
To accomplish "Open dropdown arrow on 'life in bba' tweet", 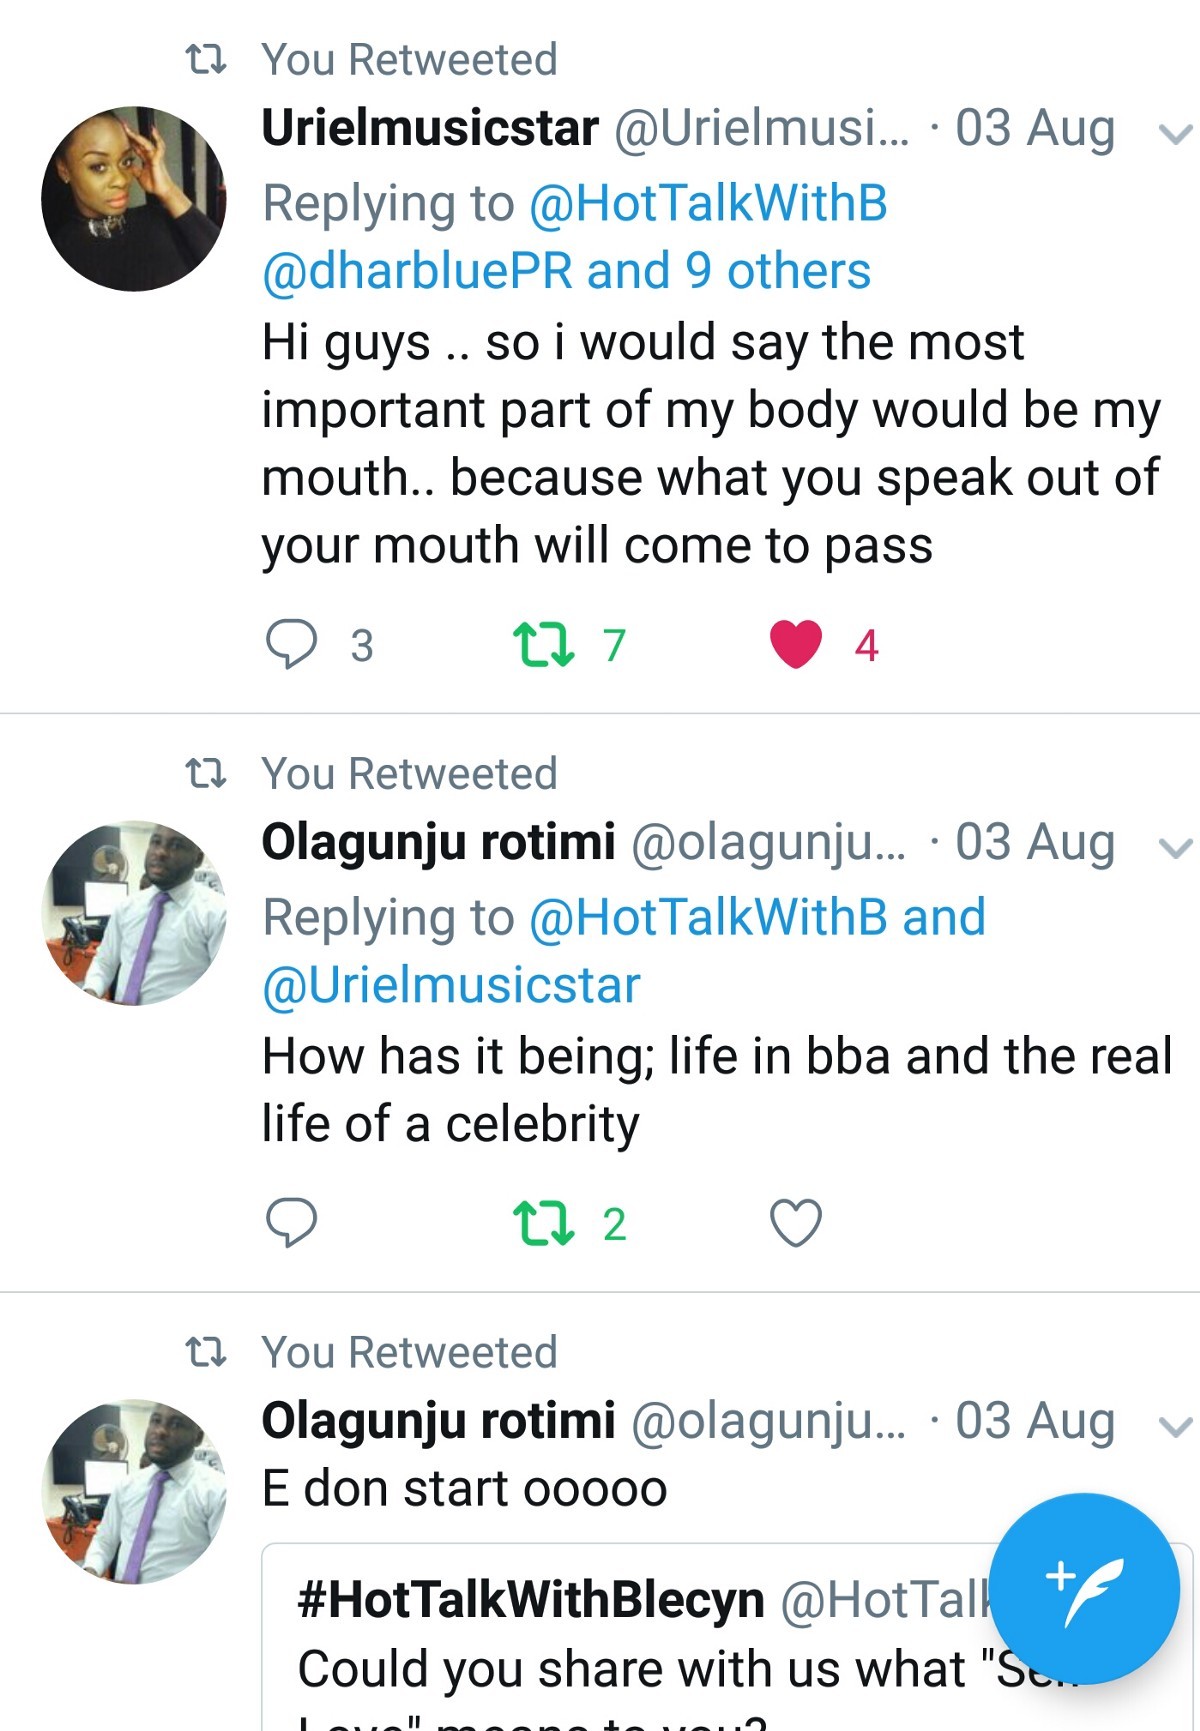I will tap(1174, 848).
